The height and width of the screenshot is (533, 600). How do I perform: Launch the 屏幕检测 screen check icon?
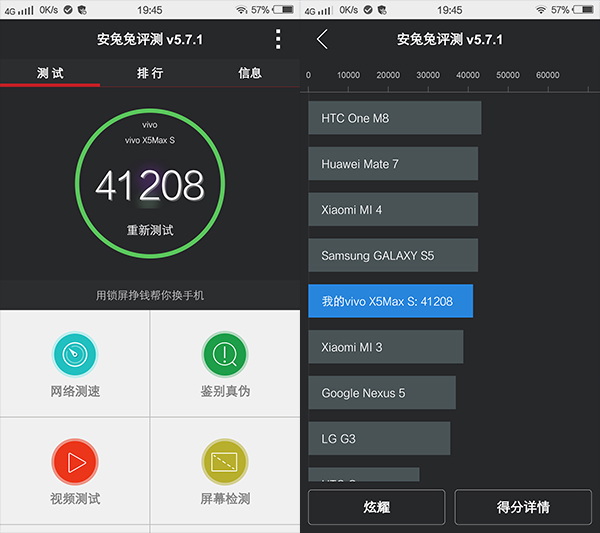click(225, 462)
